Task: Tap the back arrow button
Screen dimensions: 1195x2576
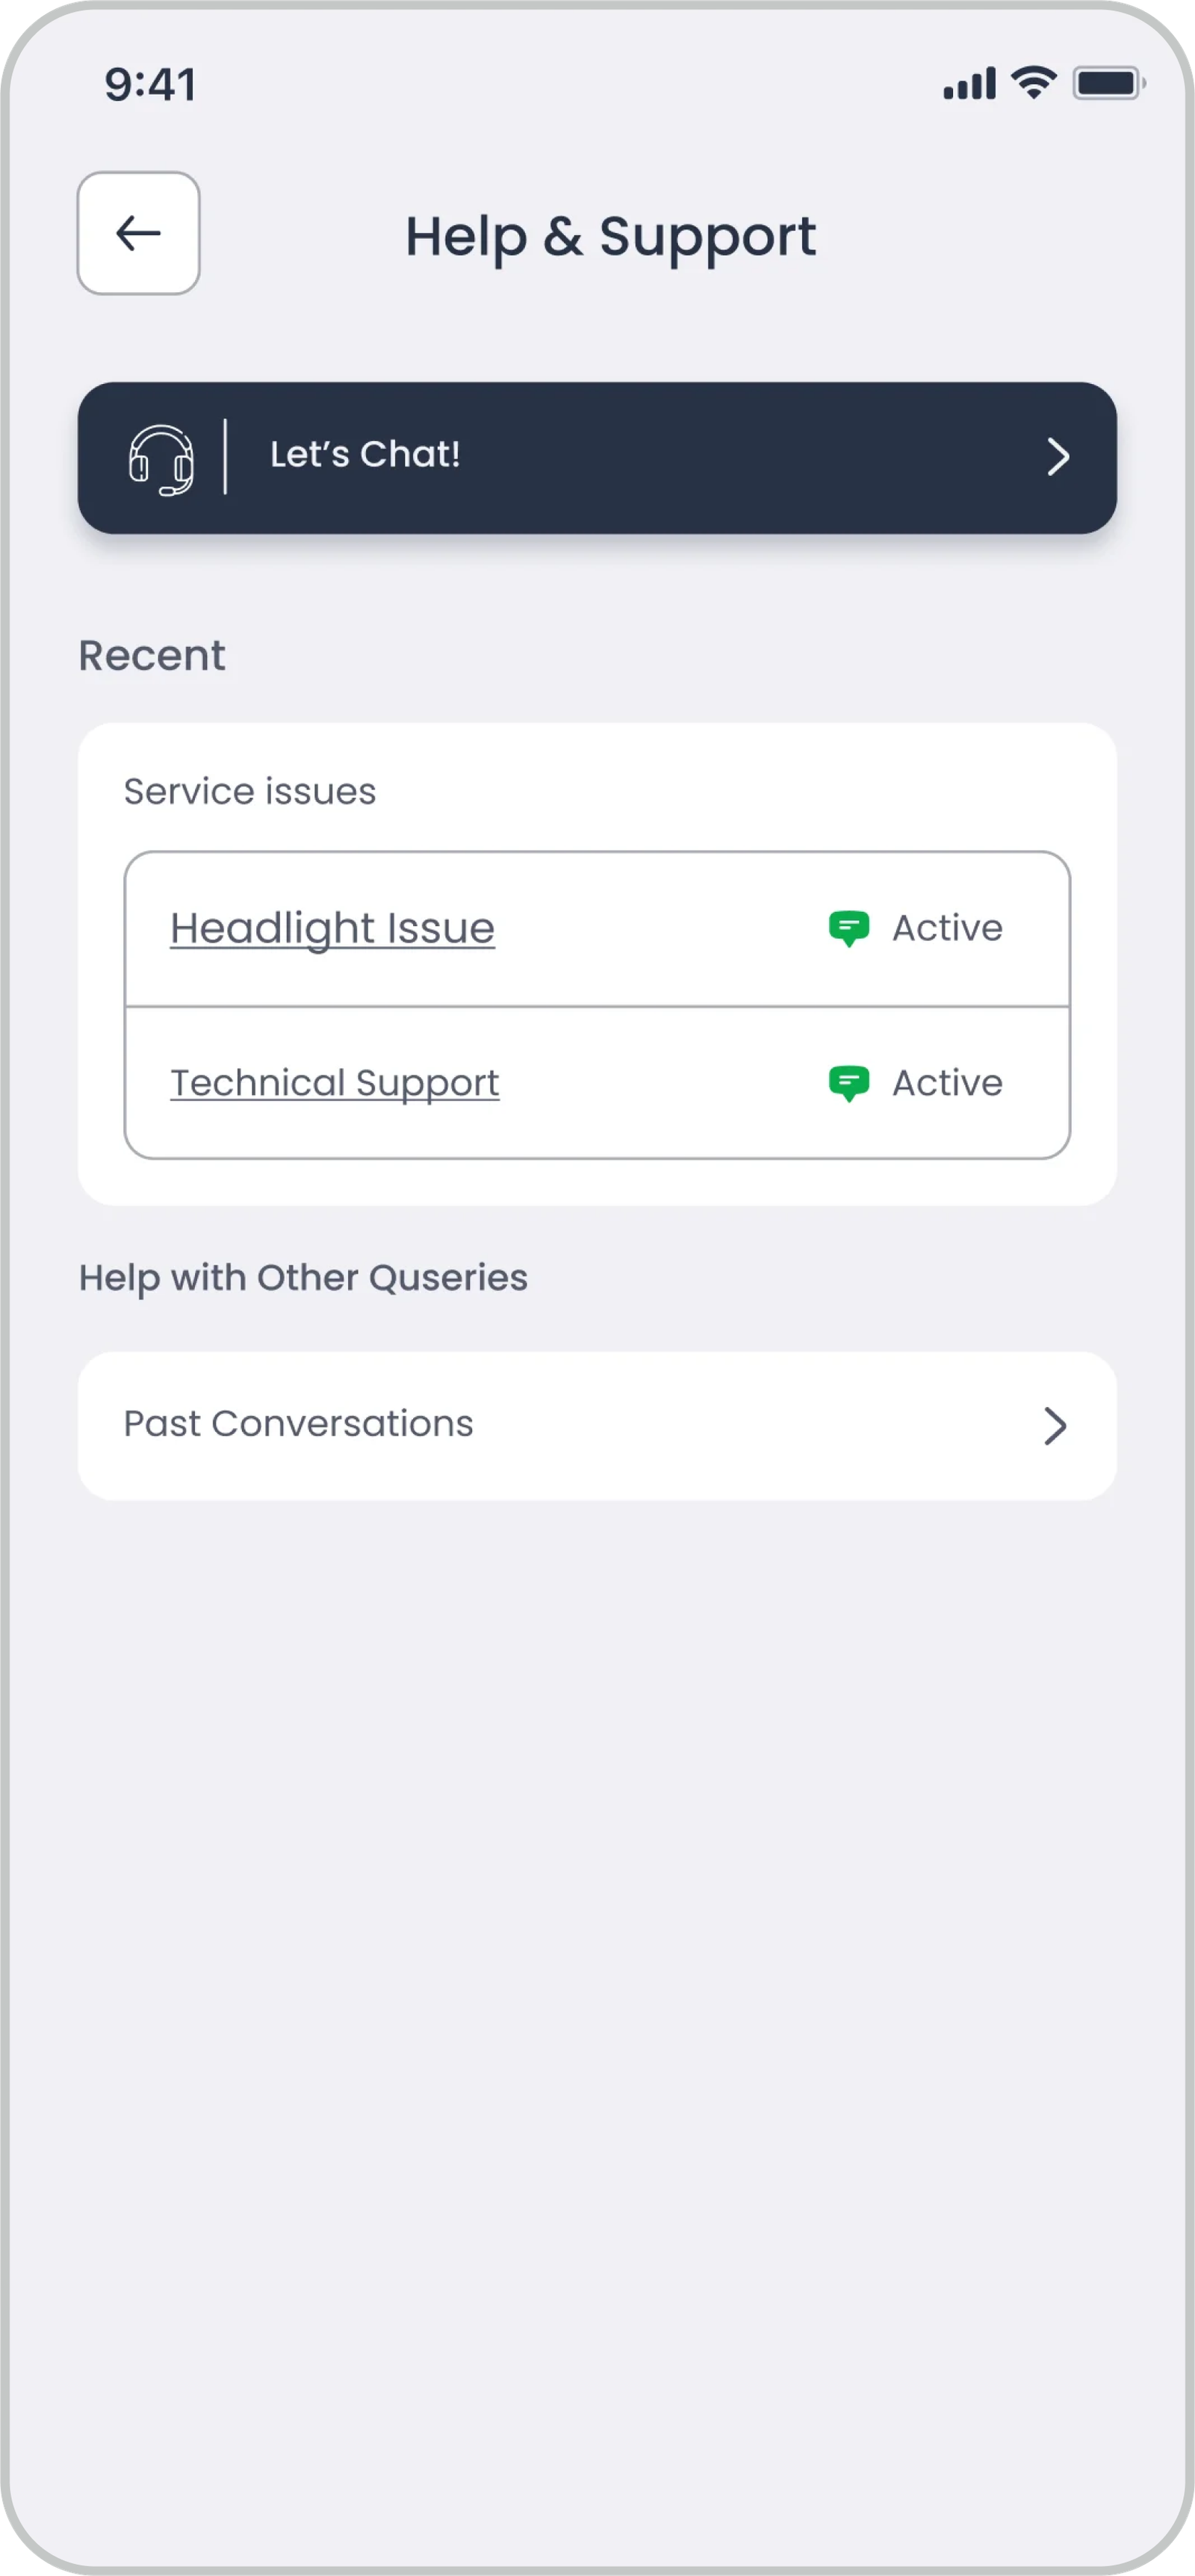Action: pyautogui.click(x=138, y=233)
